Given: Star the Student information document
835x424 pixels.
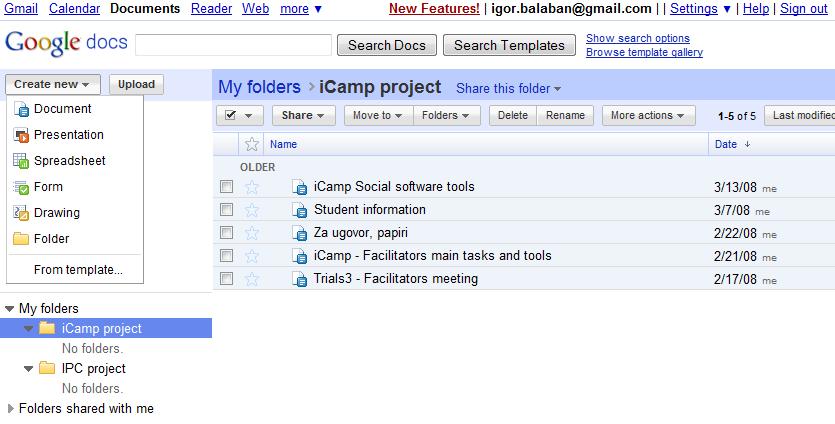Looking at the screenshot, I should coord(251,210).
